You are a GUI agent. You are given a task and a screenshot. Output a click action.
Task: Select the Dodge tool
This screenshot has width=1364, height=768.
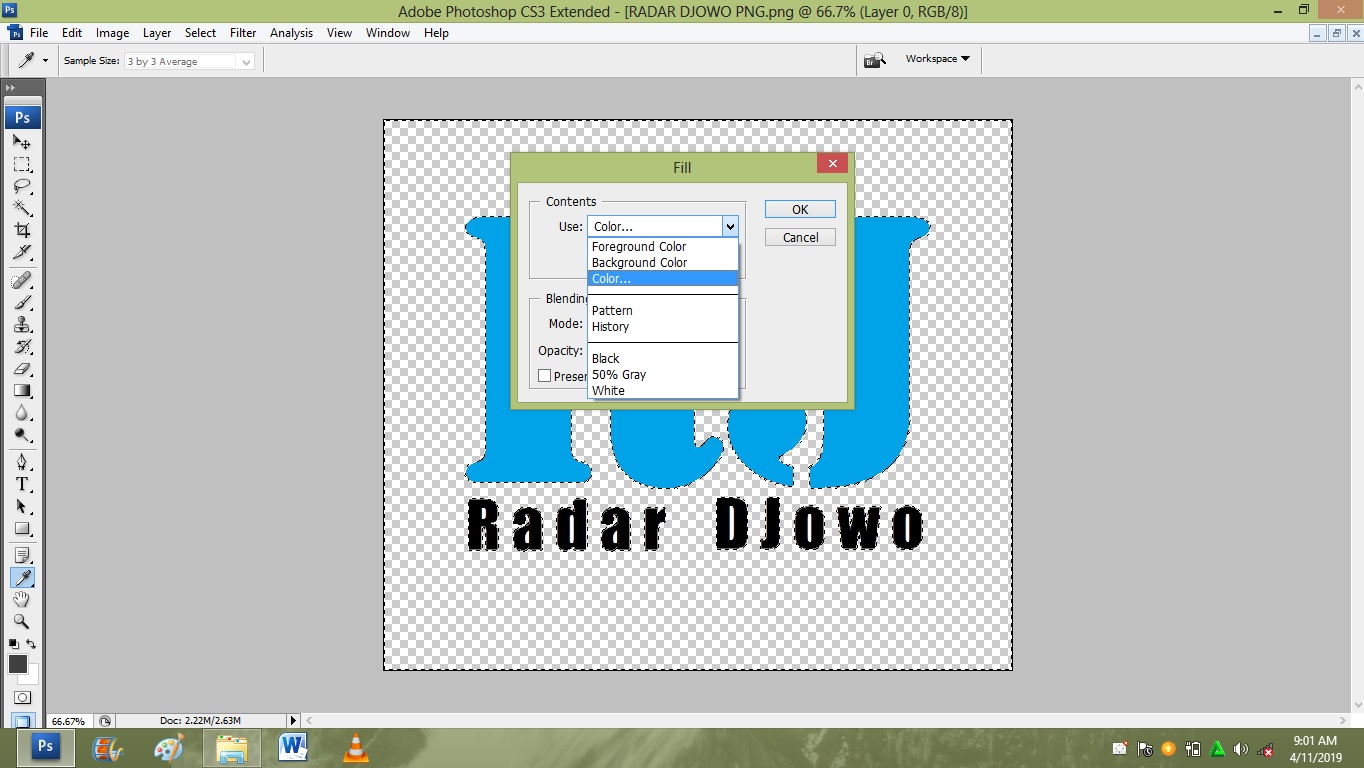tap(22, 434)
